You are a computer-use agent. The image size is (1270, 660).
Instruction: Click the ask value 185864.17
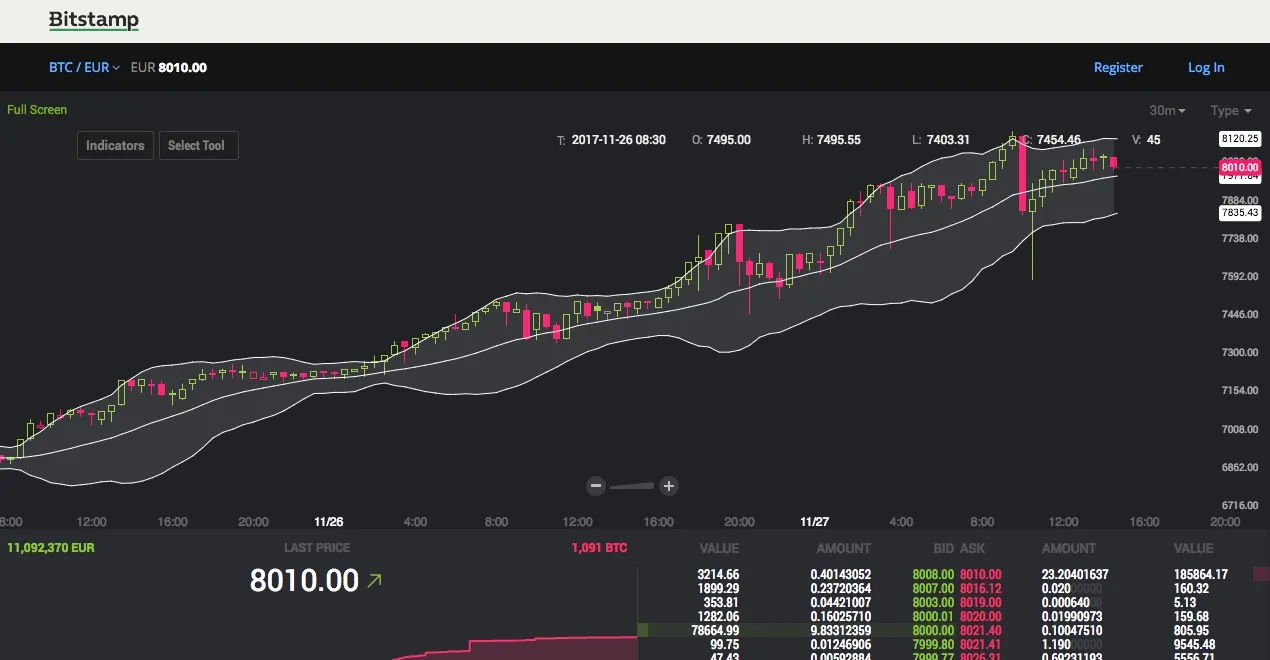tap(1200, 575)
